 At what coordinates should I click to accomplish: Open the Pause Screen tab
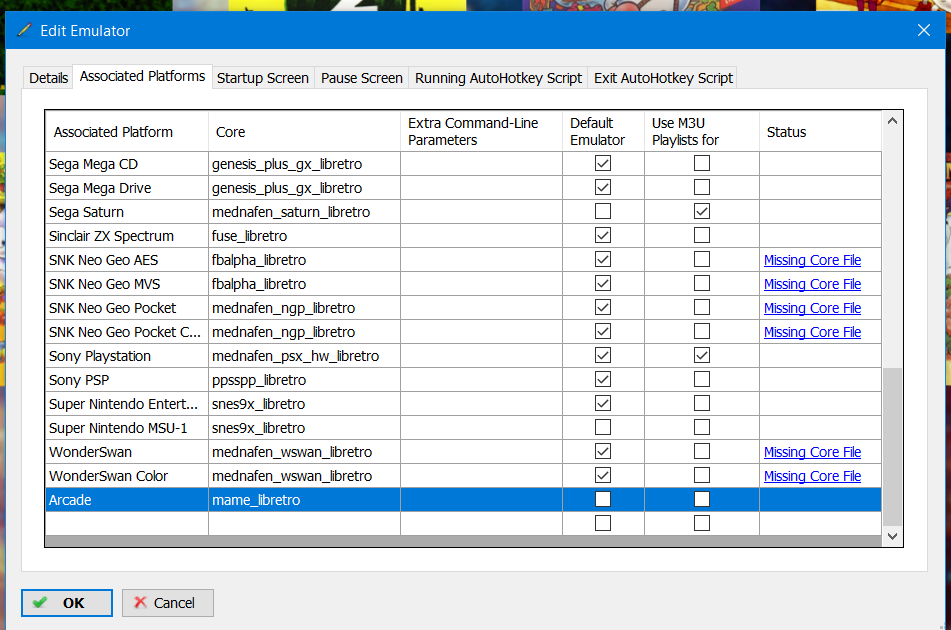361,78
